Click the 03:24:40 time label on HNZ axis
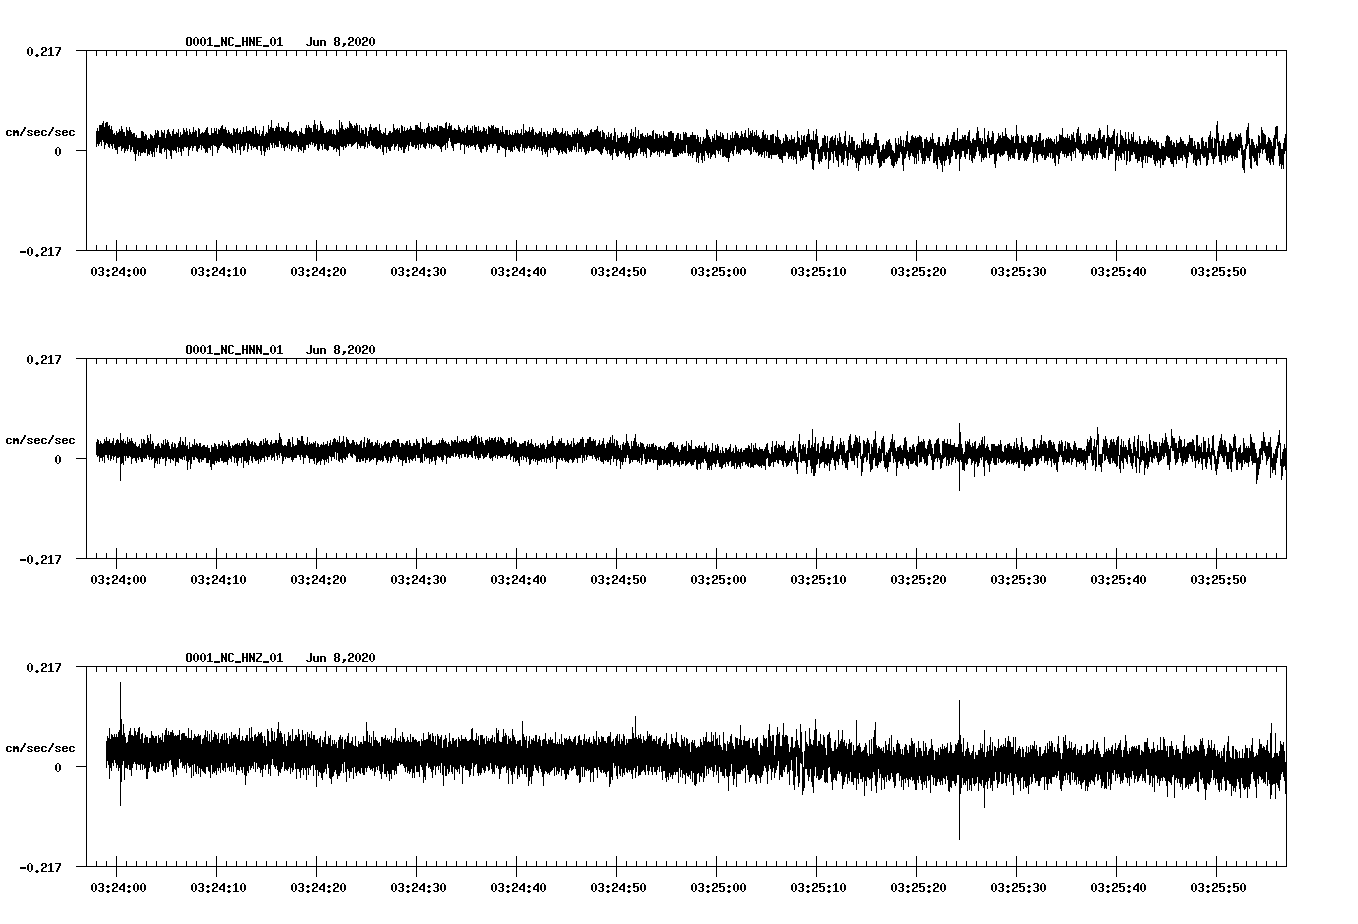The width and height of the screenshot is (1358, 924). click(x=518, y=887)
